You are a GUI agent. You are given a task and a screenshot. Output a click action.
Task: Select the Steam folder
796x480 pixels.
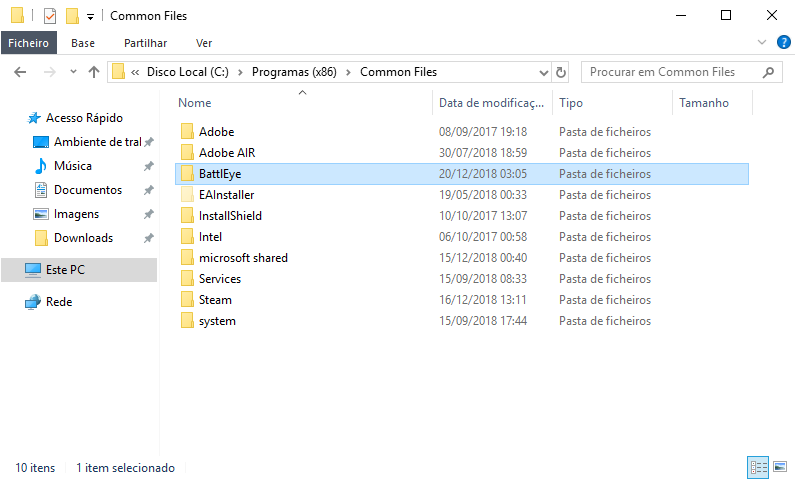point(215,300)
